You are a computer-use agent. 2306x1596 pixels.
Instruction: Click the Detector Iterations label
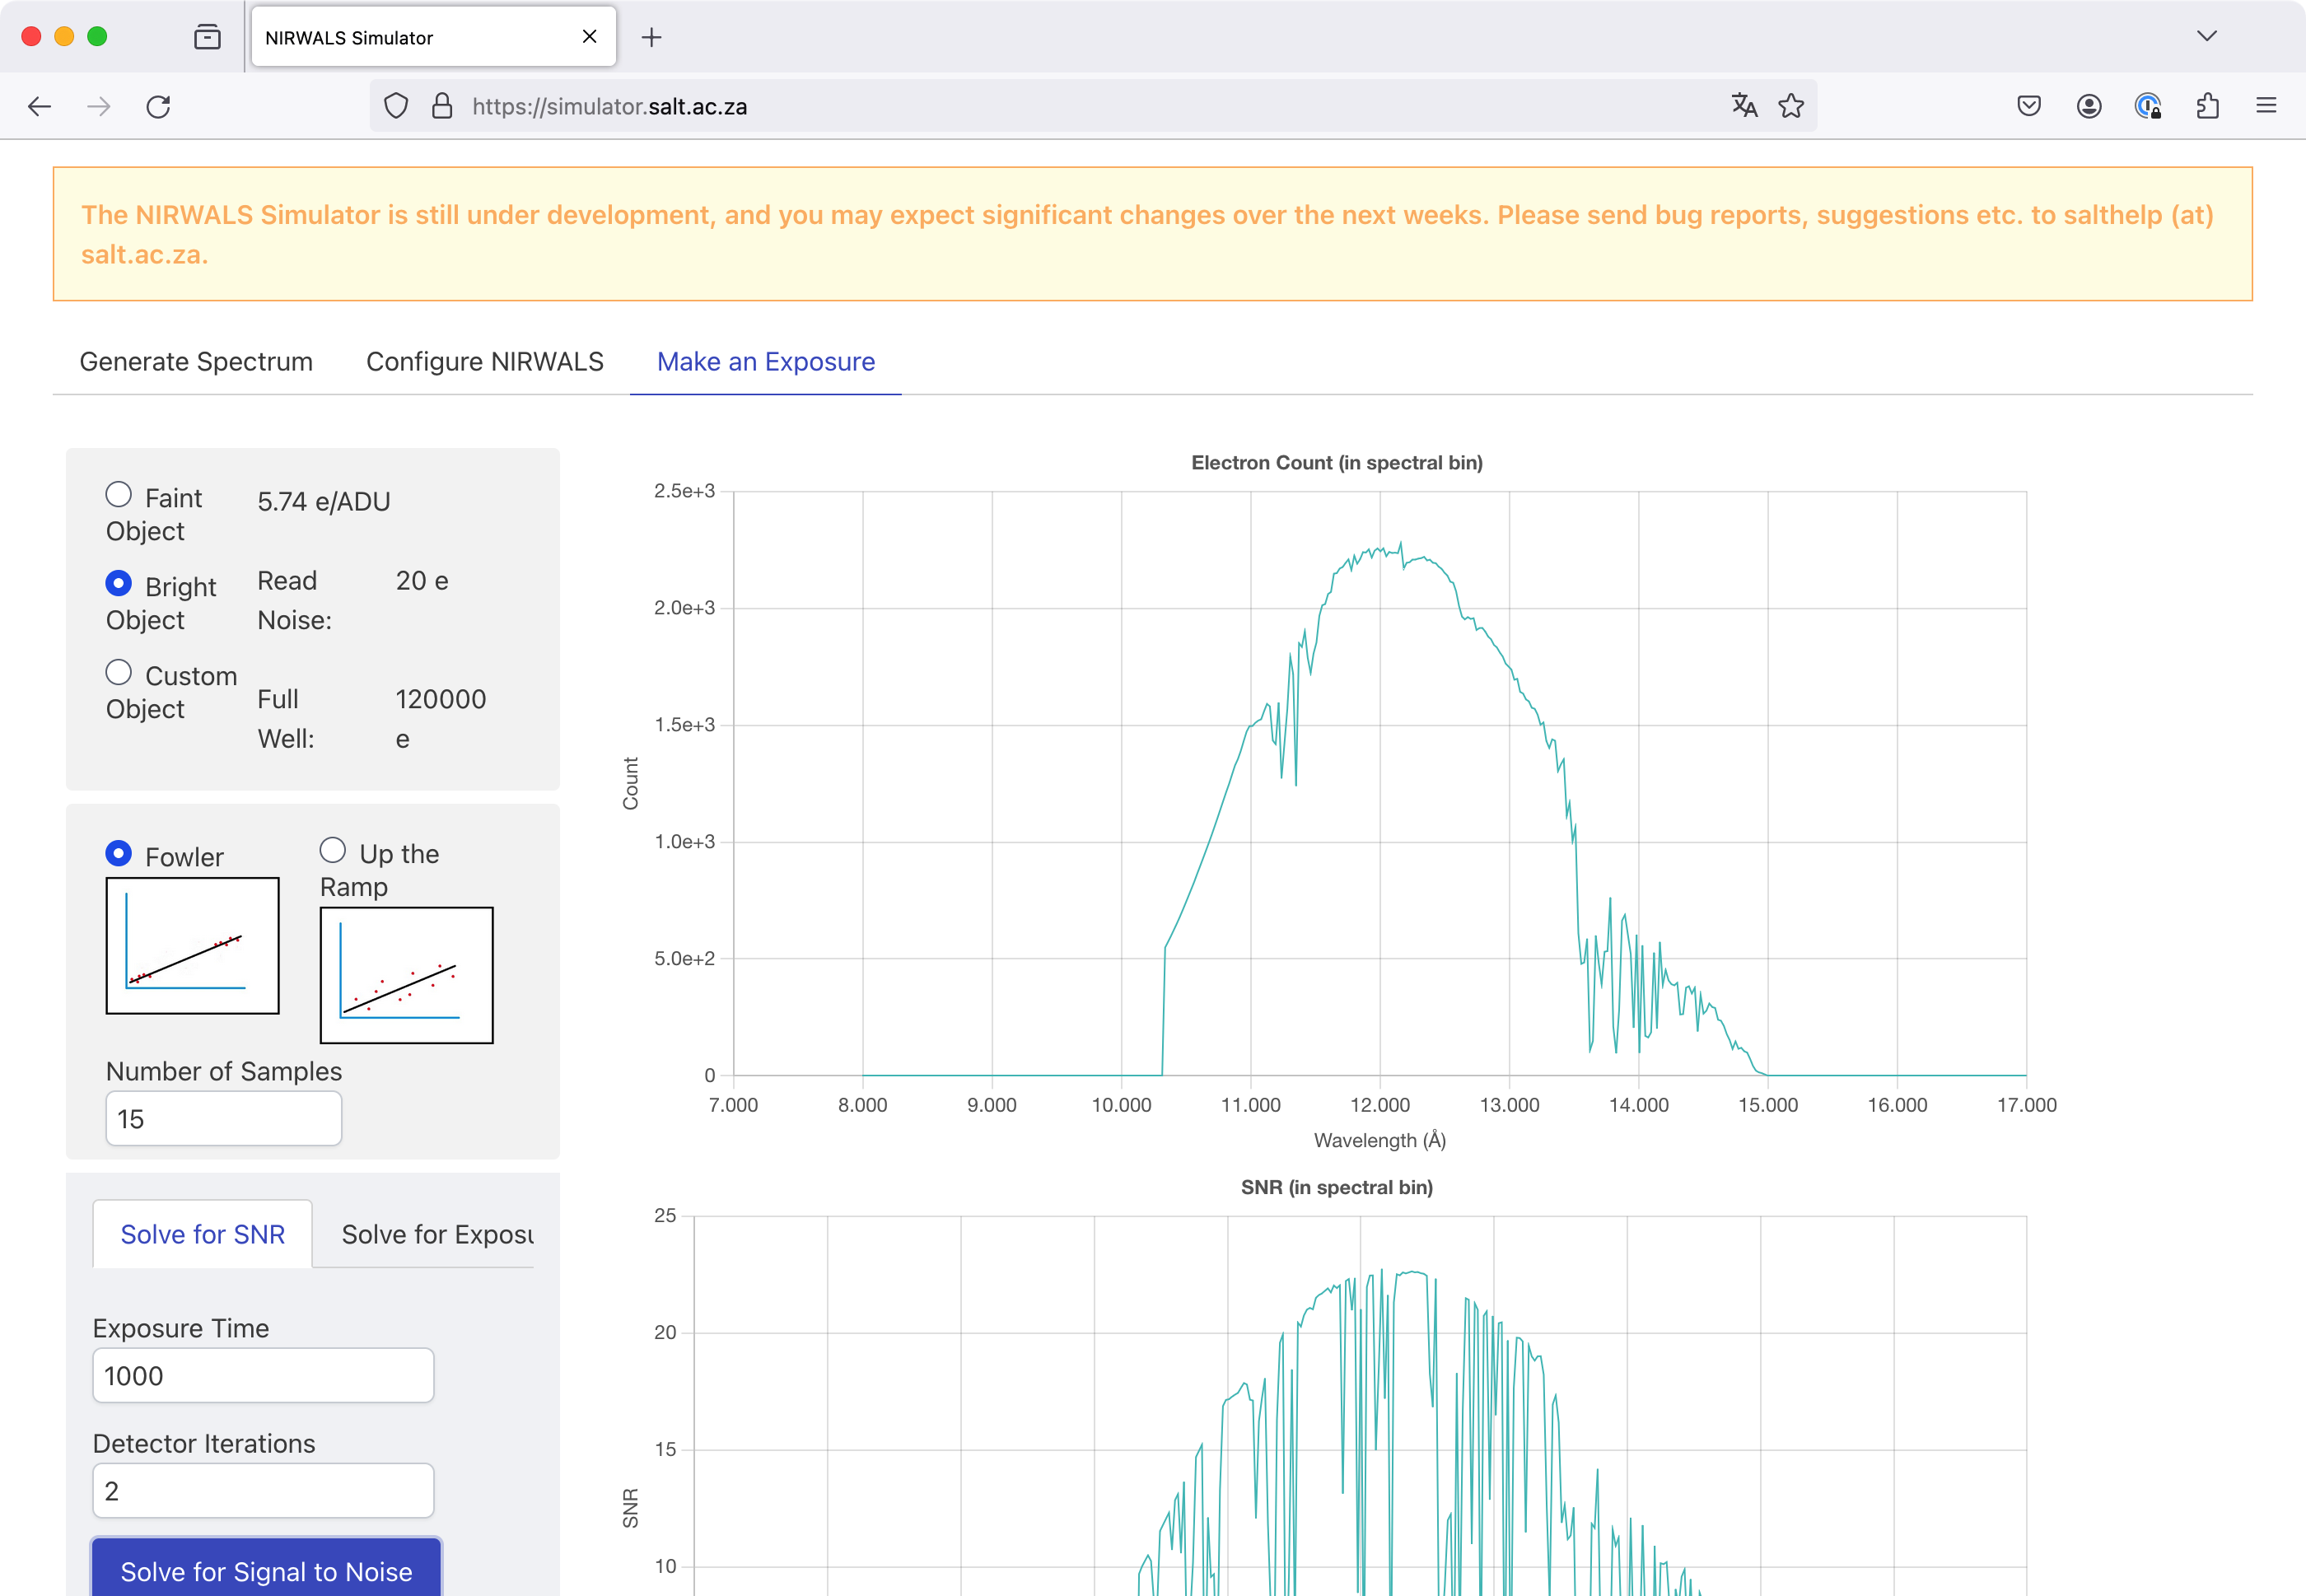click(204, 1444)
